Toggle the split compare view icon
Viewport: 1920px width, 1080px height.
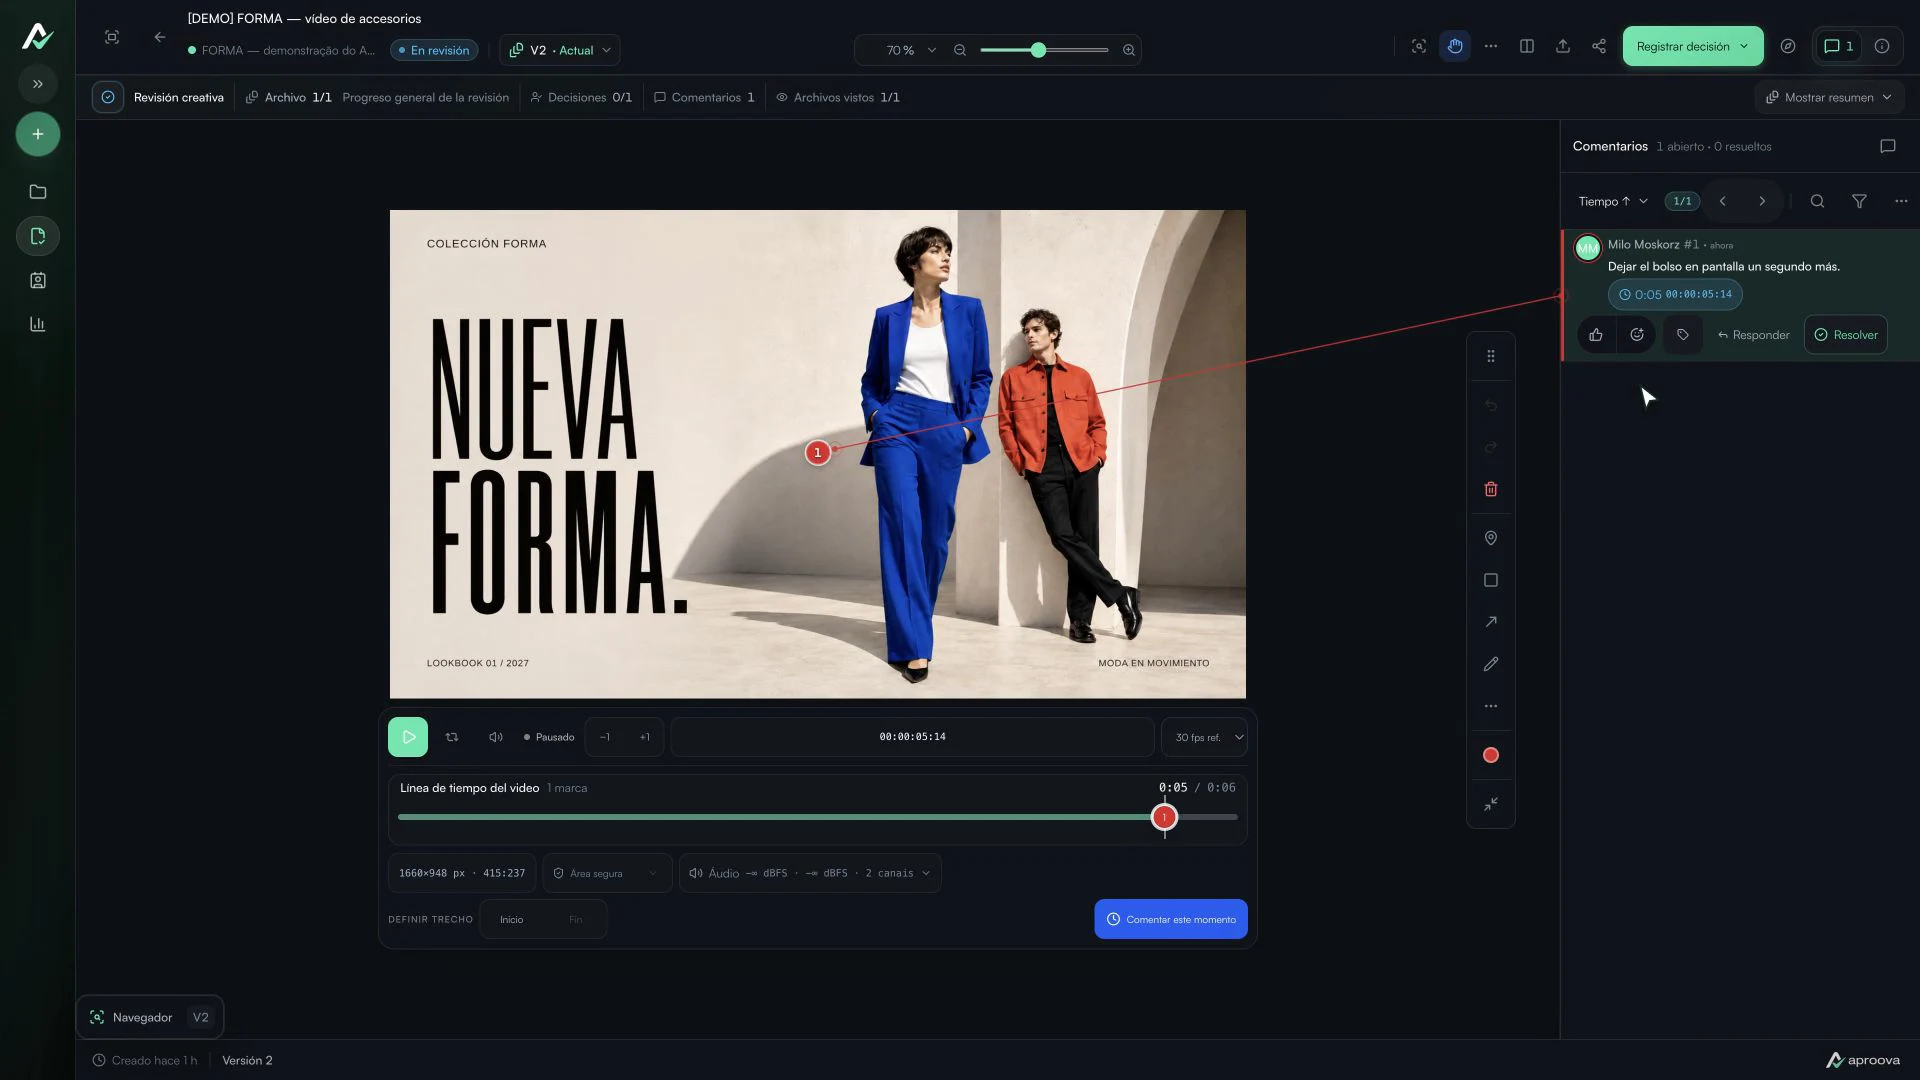coord(1527,46)
